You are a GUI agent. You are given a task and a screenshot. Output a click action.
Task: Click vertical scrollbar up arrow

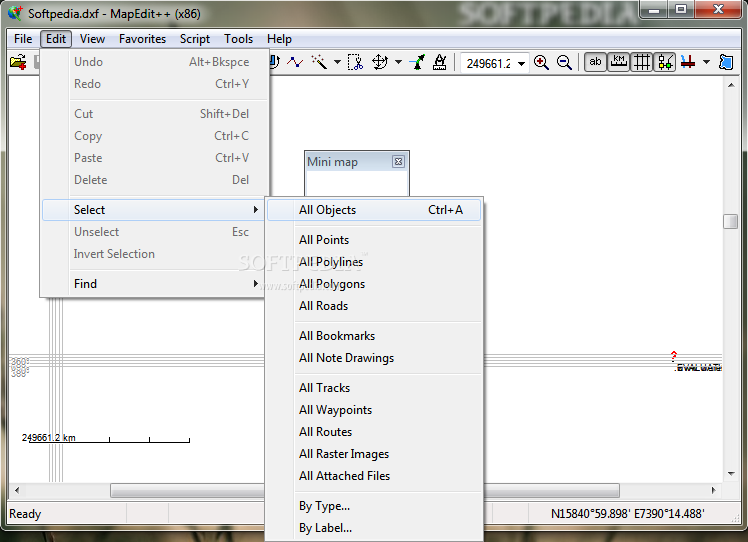(731, 85)
